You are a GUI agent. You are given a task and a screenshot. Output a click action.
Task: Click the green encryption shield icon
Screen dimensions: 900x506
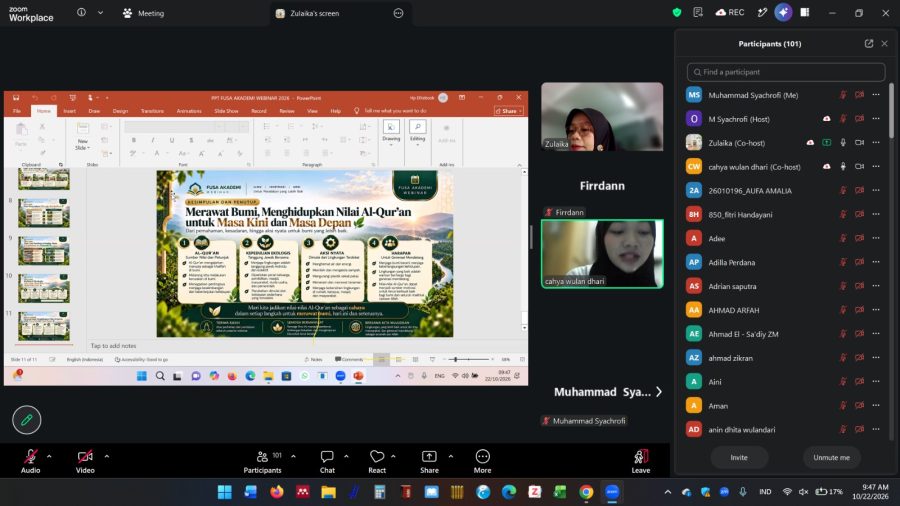pos(677,13)
